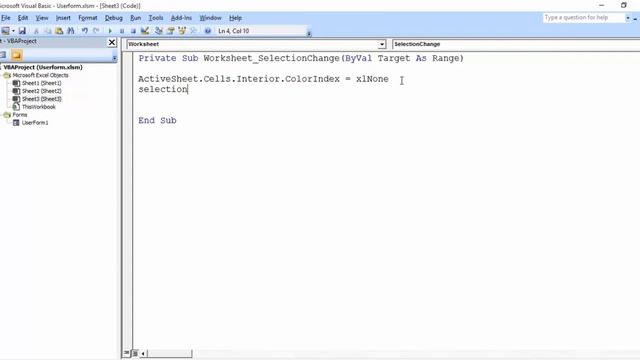This screenshot has width=640, height=360.
Task: Click the Toolbox toolbar icon
Action: 193,31
